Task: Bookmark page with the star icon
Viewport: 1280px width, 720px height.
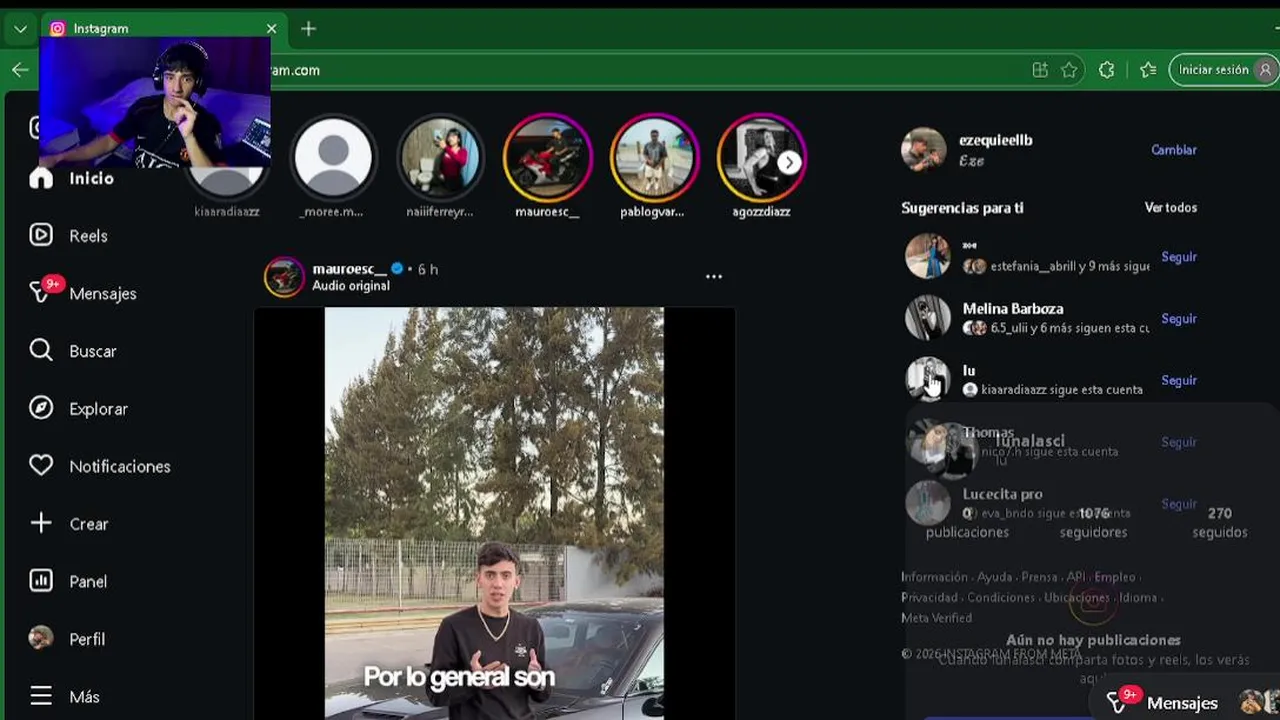Action: pos(1069,70)
